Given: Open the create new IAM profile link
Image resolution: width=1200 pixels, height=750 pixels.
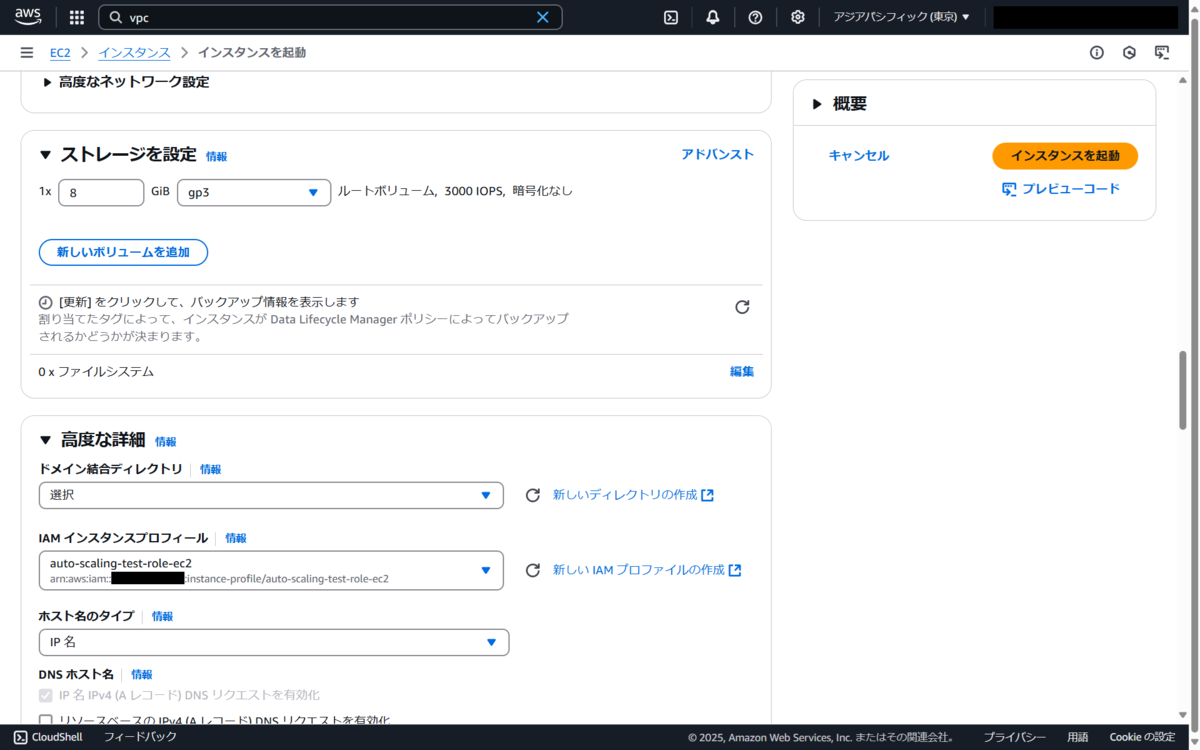Looking at the screenshot, I should (647, 570).
